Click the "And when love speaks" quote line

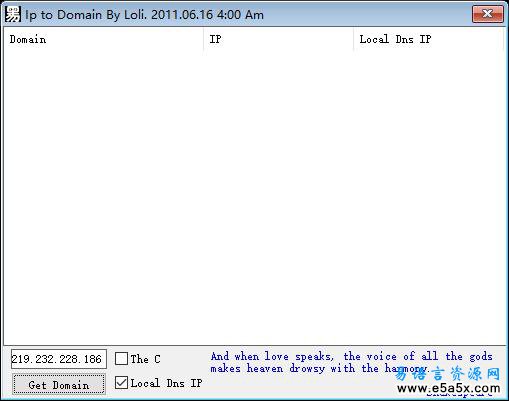tap(351, 356)
